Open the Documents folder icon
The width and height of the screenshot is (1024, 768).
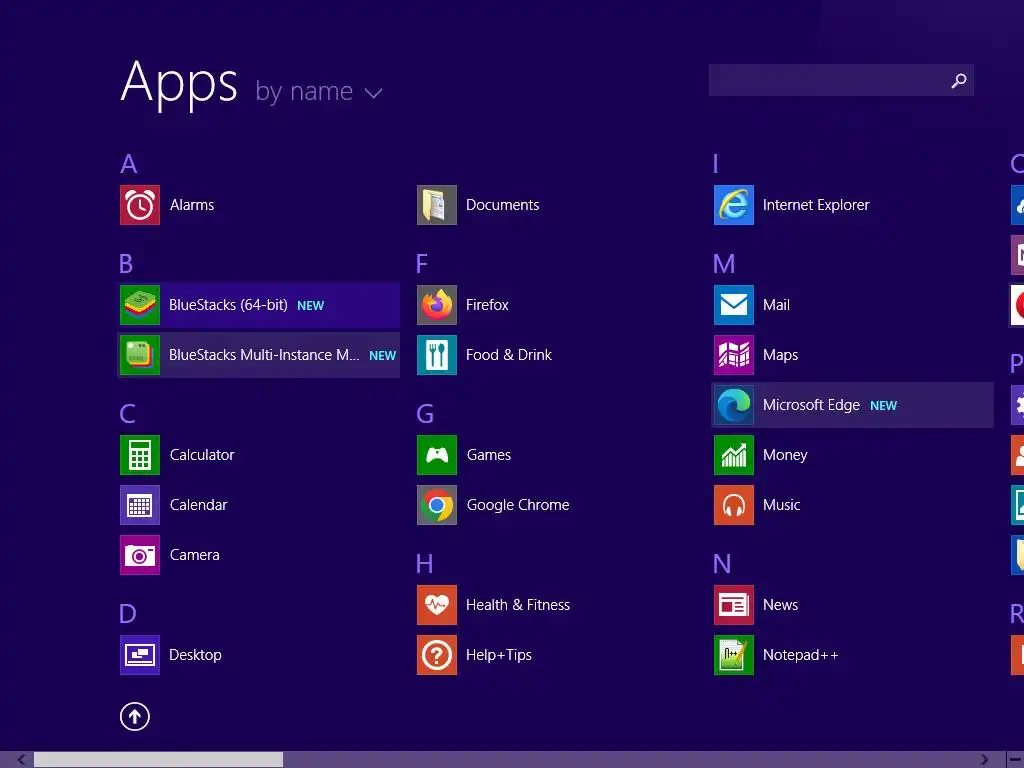click(437, 205)
